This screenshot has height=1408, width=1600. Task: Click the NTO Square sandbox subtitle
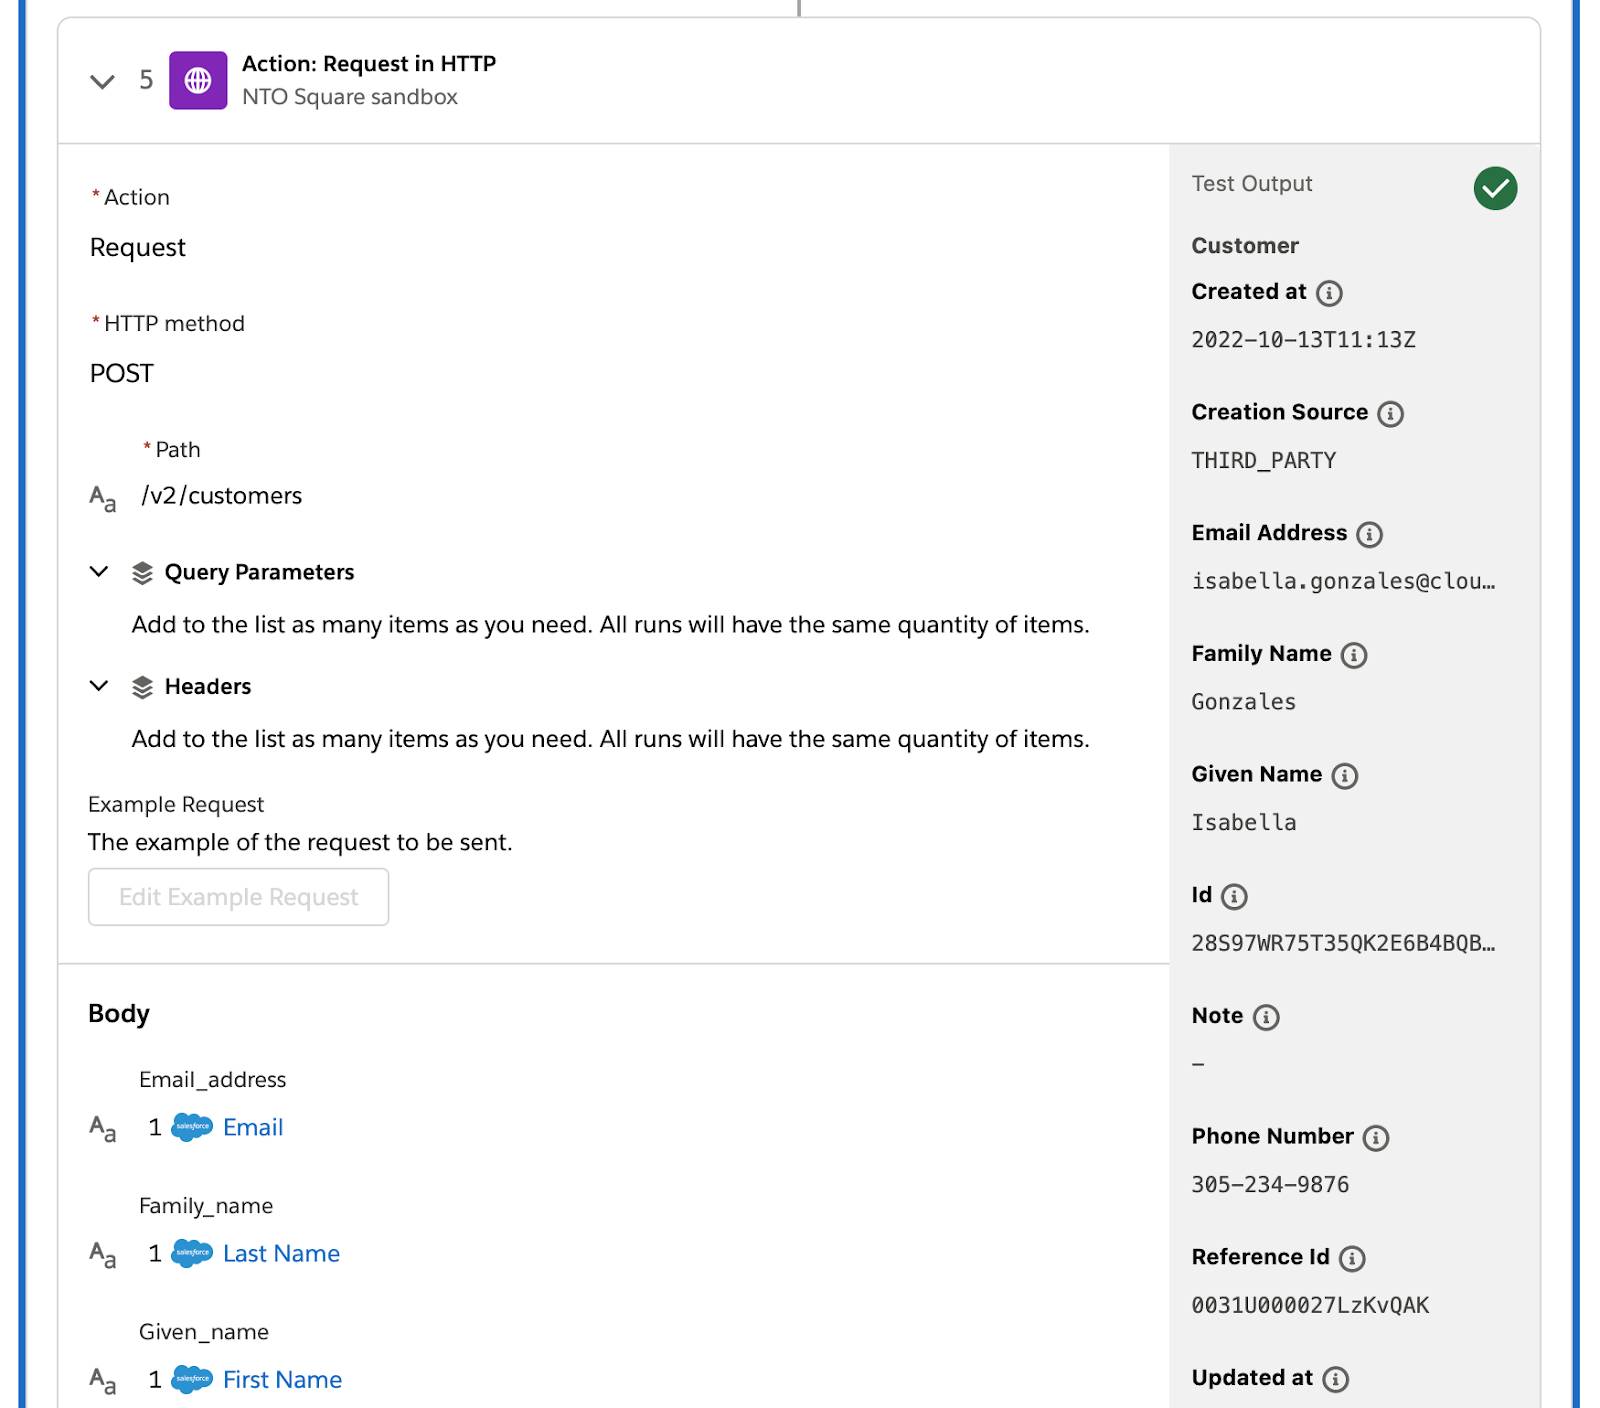[x=349, y=97]
